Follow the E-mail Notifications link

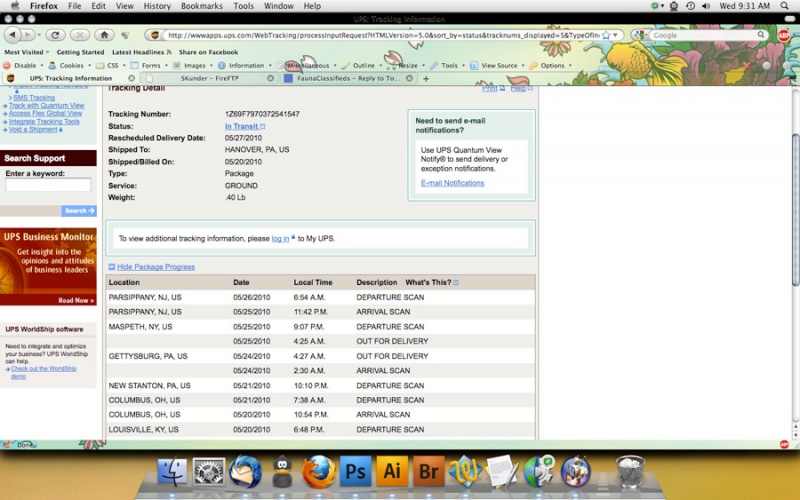click(452, 183)
